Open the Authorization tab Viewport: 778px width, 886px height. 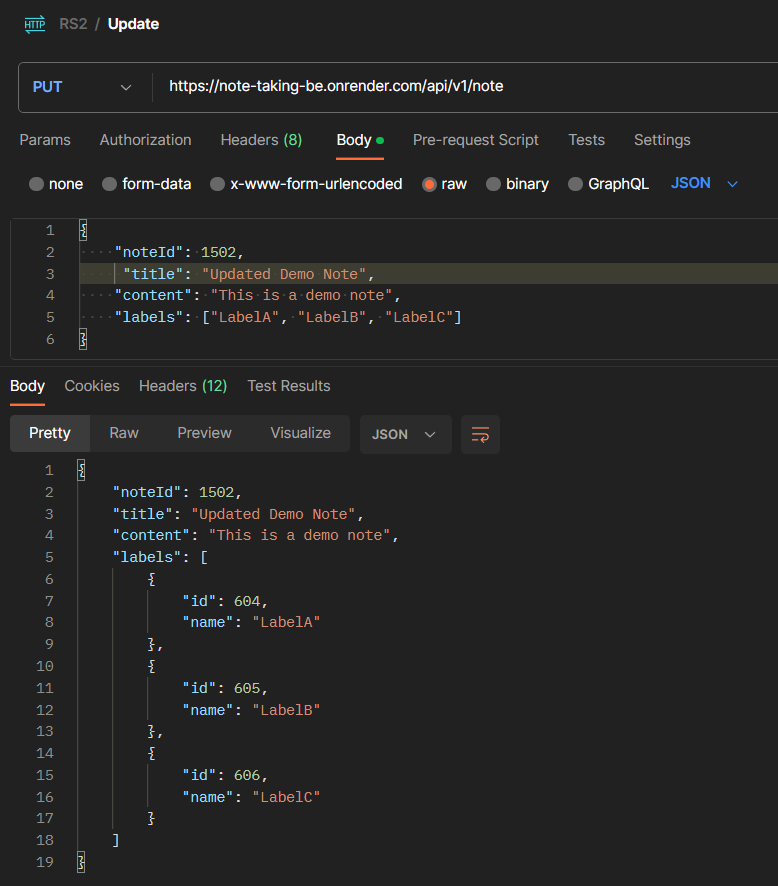[x=145, y=140]
